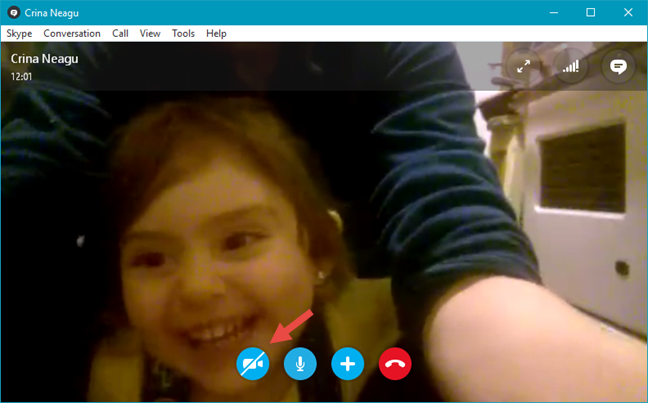The image size is (648, 403).
Task: Click the blue plus add button
Action: 348,364
